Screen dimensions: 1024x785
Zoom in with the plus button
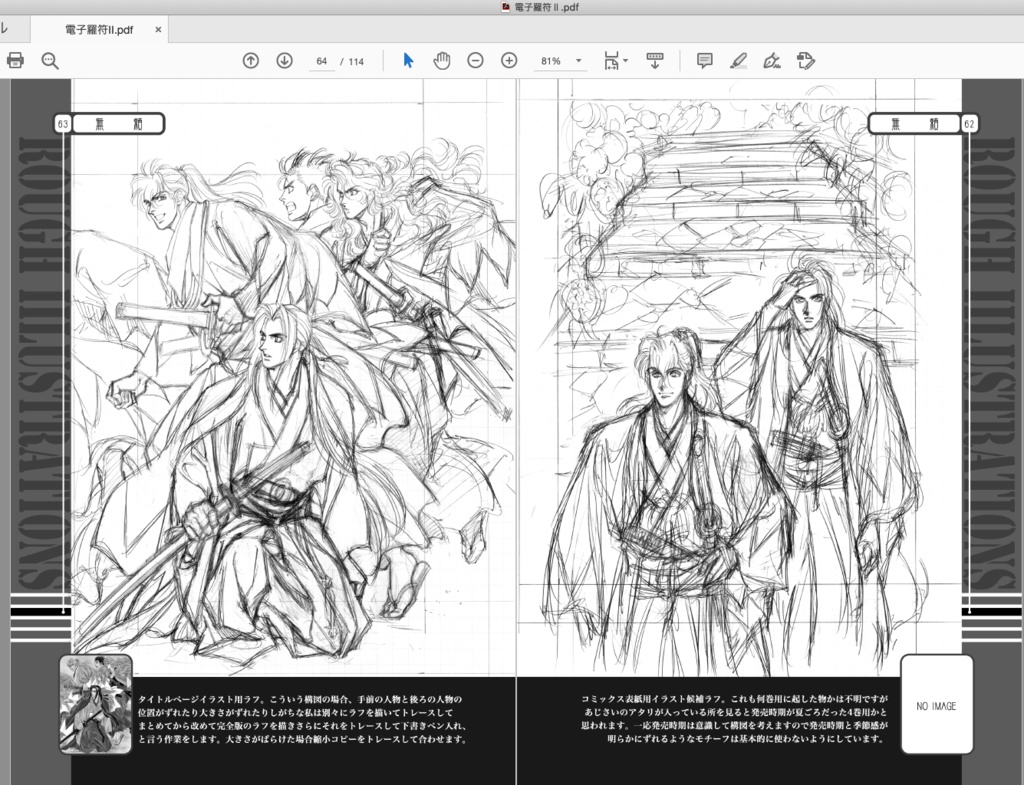[509, 61]
